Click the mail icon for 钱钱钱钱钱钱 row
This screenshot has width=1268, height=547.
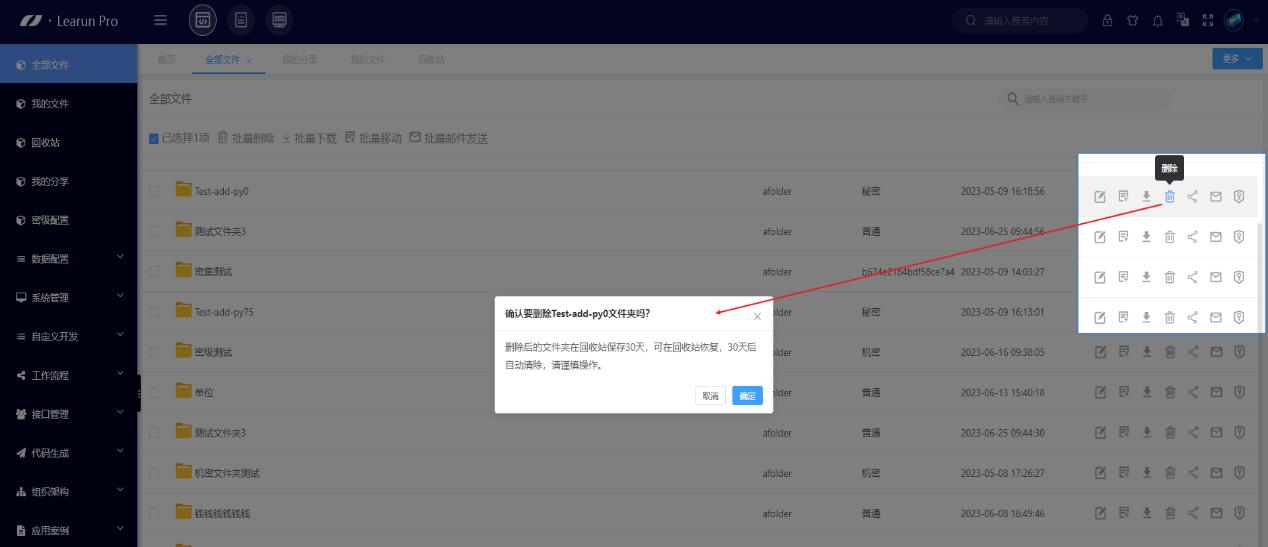(x=1216, y=513)
